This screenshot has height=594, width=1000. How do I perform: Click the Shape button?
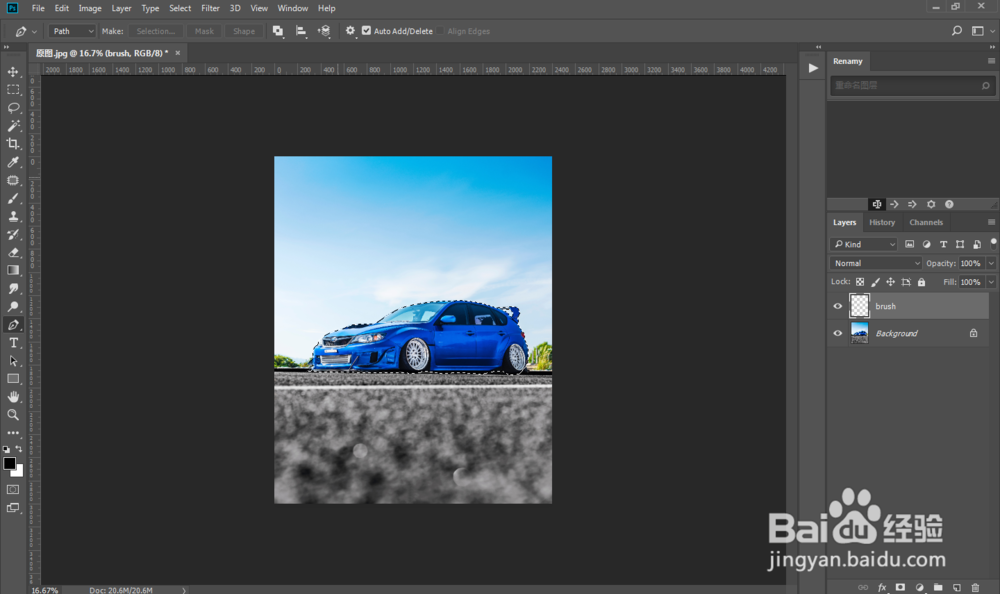pos(244,31)
